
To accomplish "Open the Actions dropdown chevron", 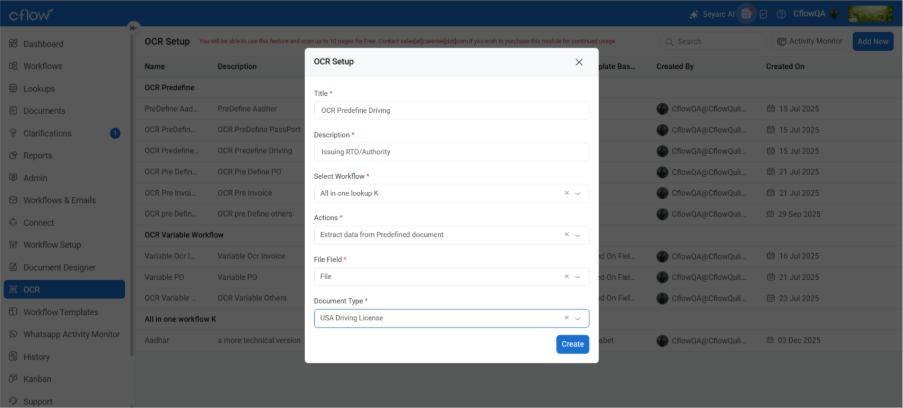I will point(578,235).
